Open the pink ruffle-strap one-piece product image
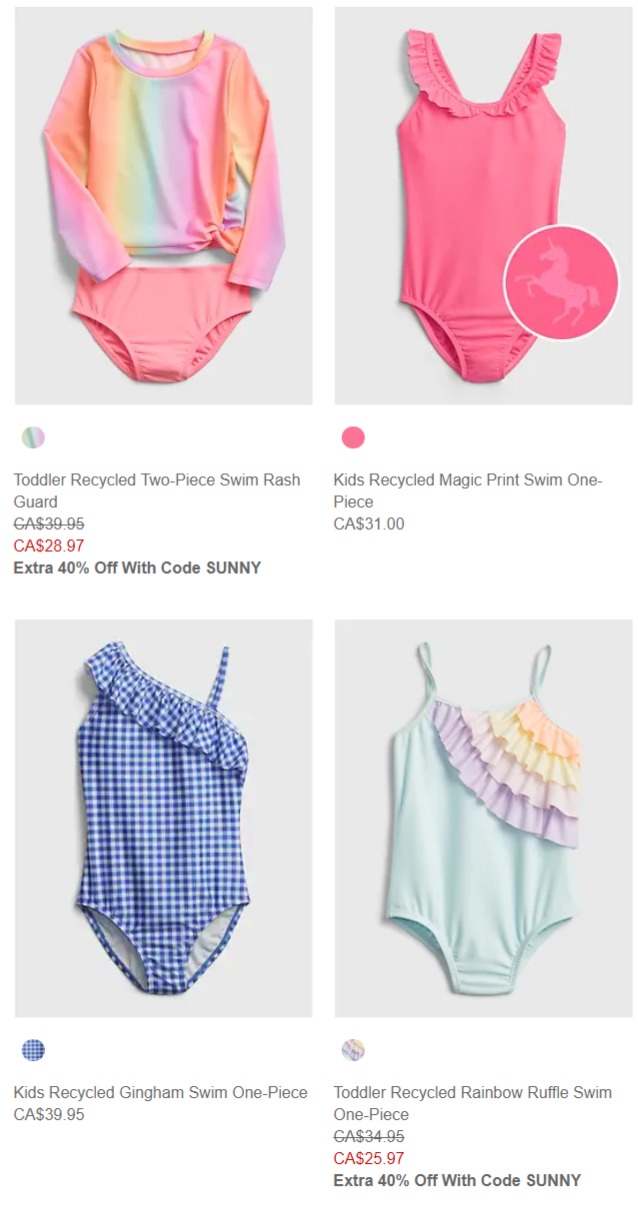The image size is (638, 1215). [483, 206]
